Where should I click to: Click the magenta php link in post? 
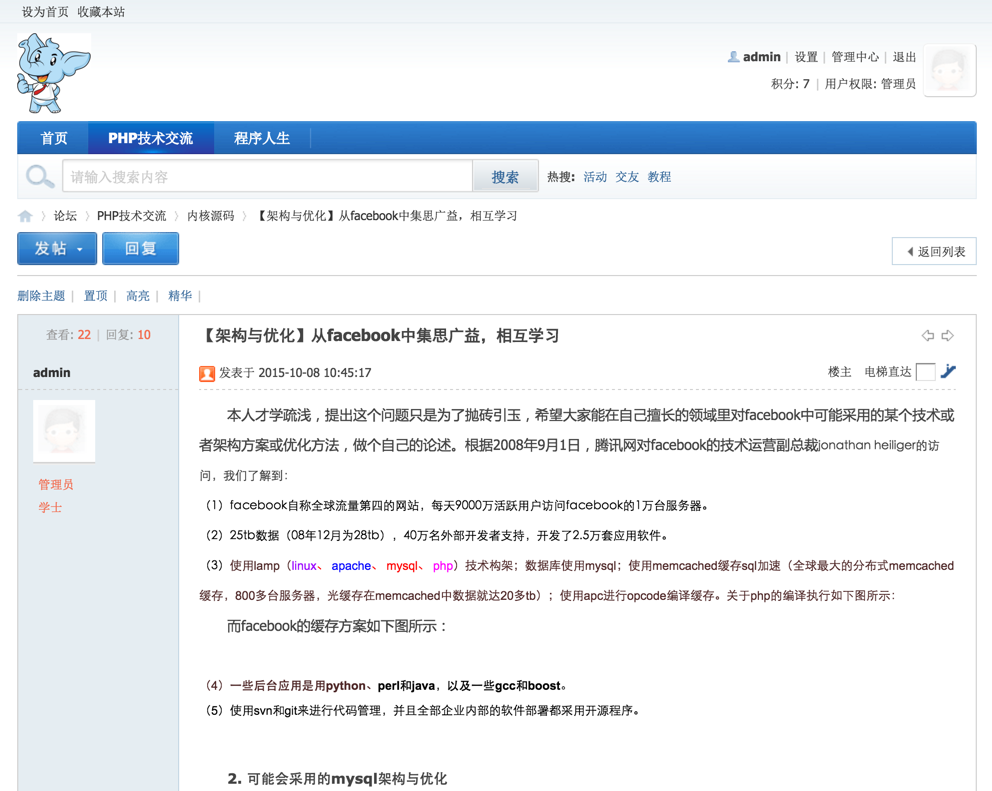[443, 566]
